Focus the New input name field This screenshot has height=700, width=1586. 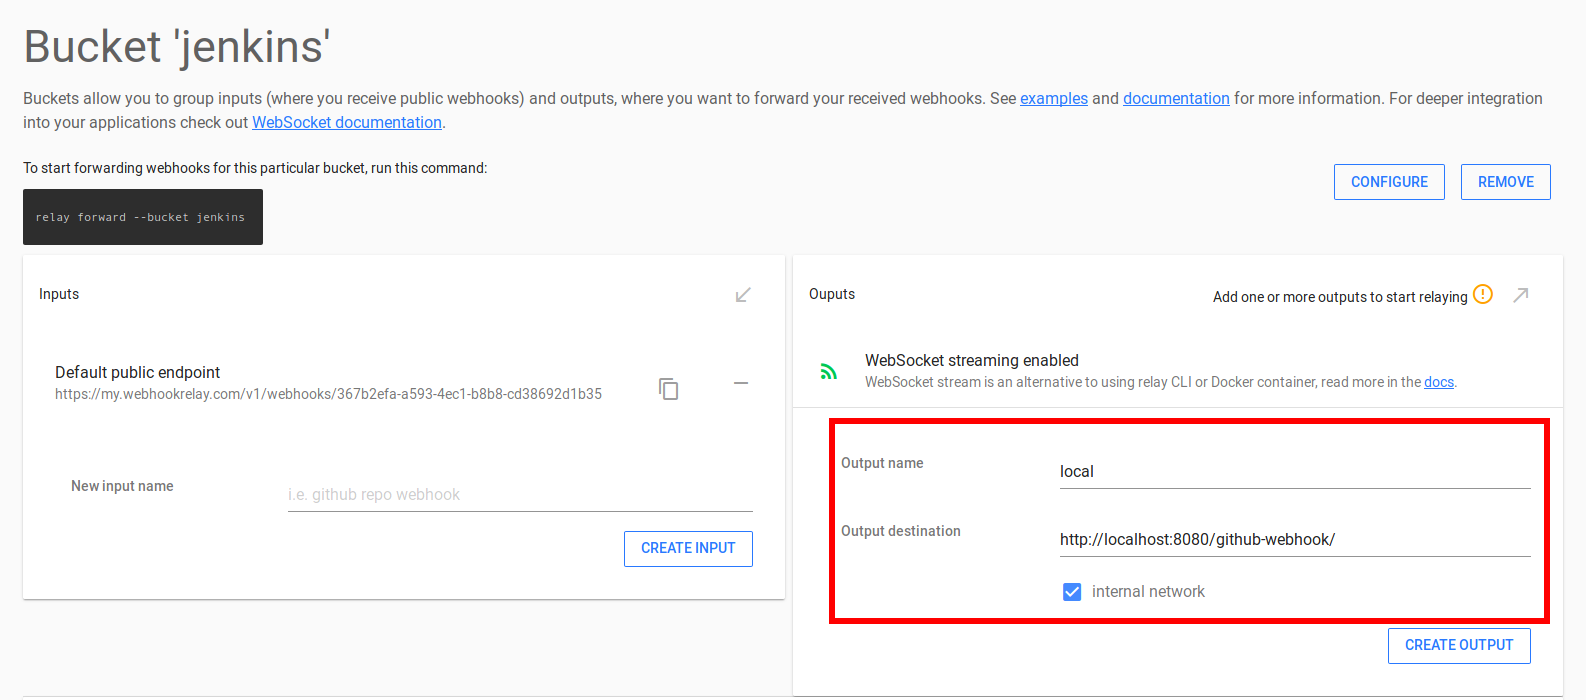coord(520,495)
